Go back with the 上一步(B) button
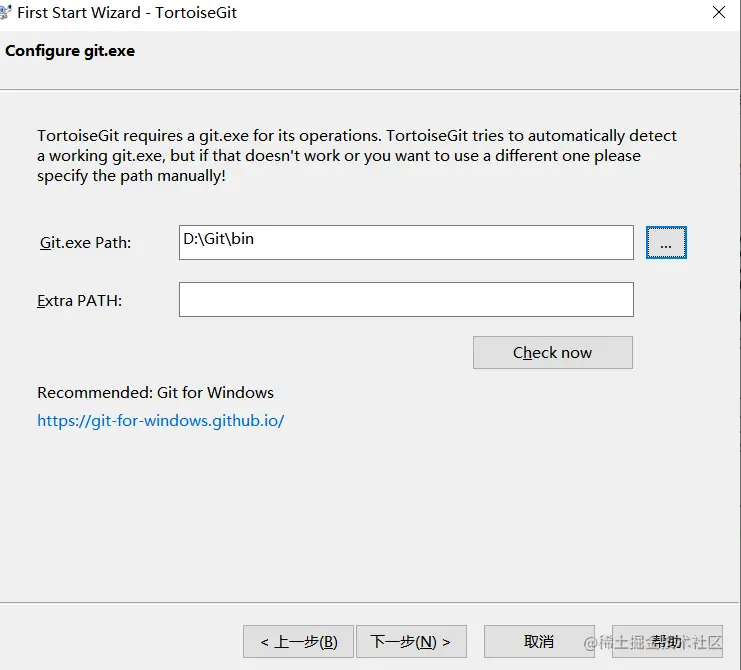The width and height of the screenshot is (741, 670). (x=298, y=642)
